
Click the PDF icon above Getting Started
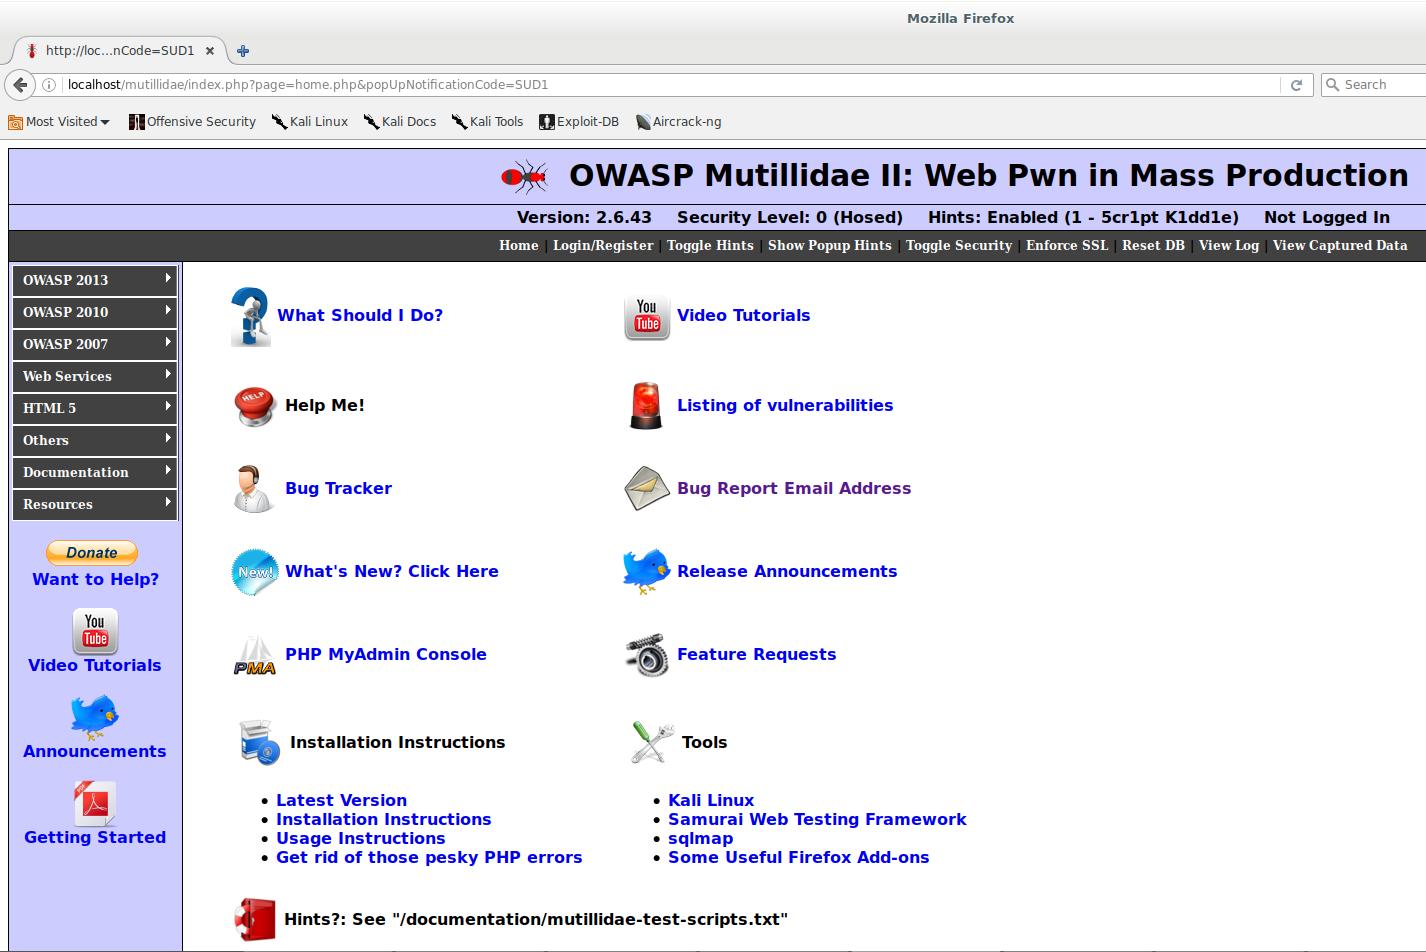[x=94, y=803]
